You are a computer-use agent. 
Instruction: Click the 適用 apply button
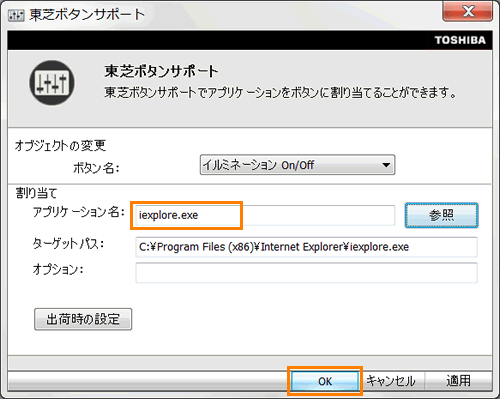pos(458,381)
